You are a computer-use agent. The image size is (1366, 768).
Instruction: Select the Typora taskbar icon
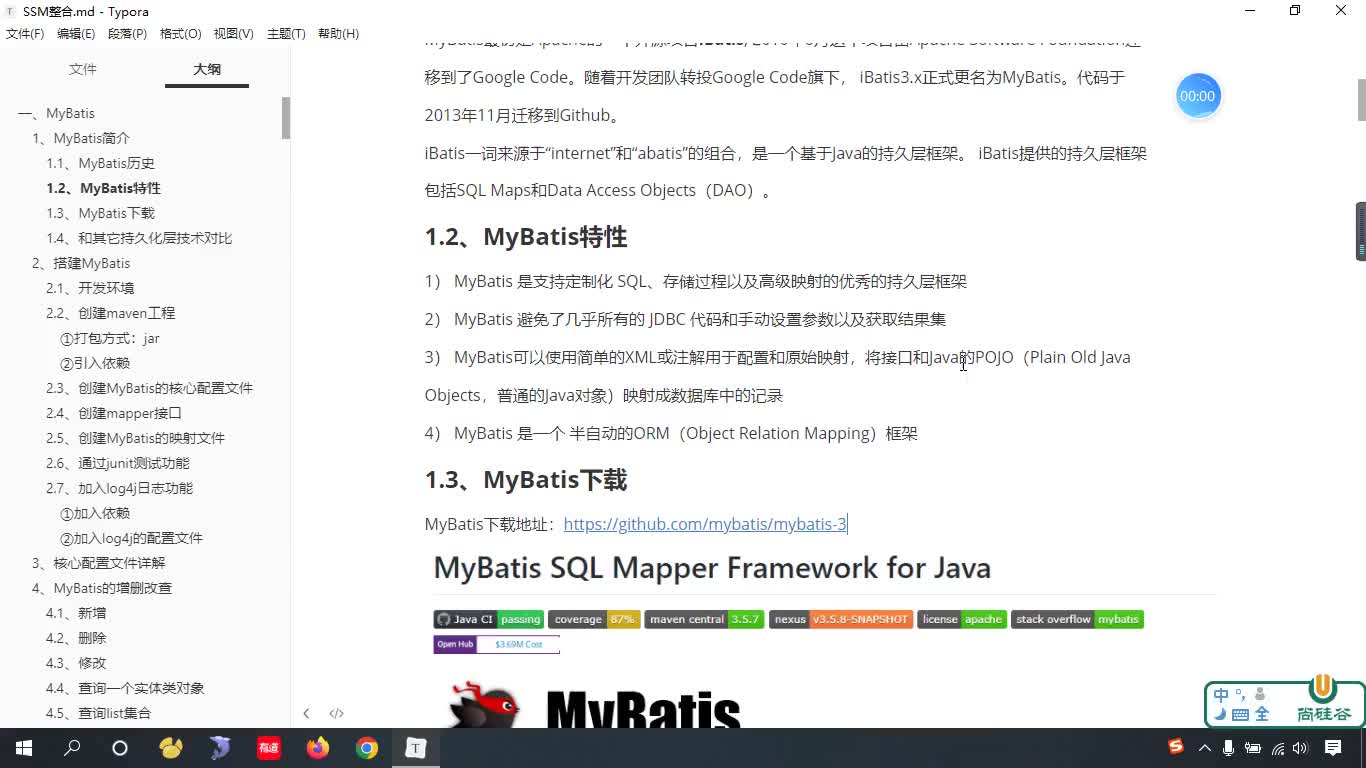pos(415,747)
